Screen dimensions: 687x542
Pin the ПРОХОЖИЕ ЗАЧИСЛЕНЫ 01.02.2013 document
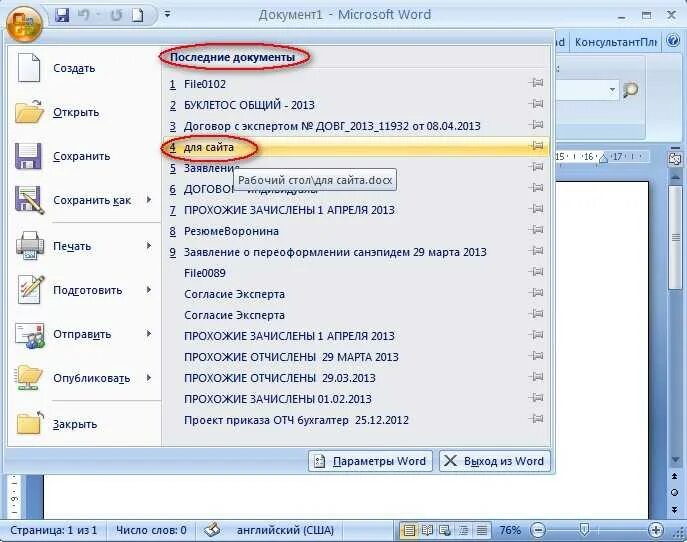click(x=536, y=397)
